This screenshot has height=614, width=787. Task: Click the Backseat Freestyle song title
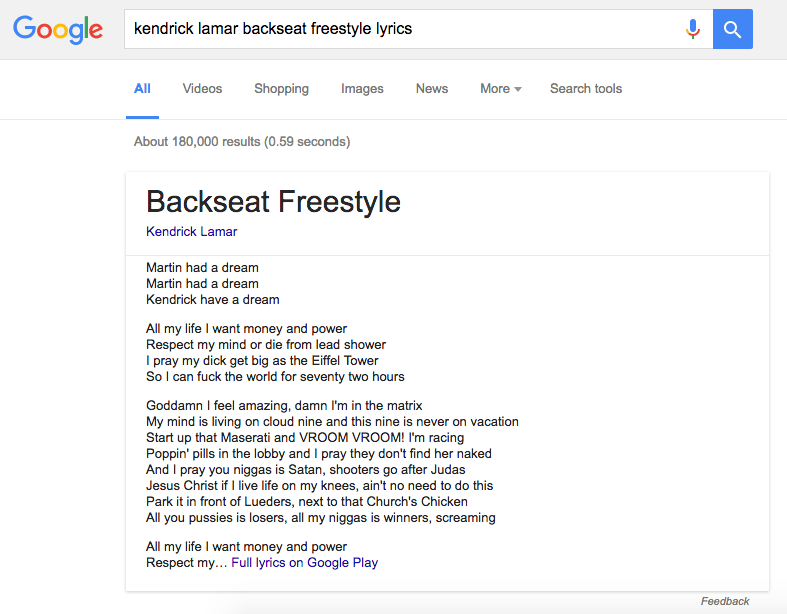click(x=273, y=201)
